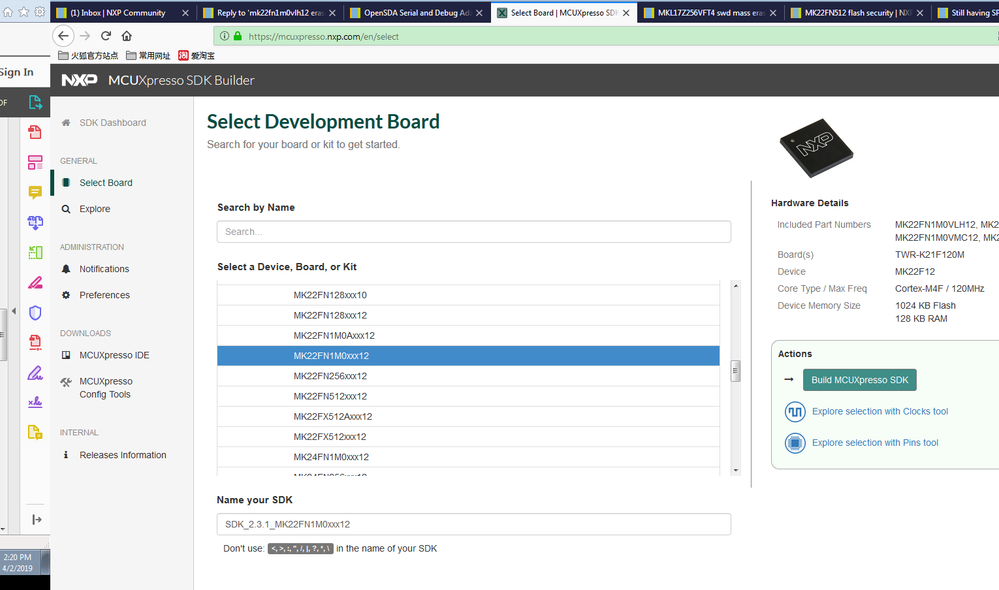Screen dimensions: 999x590
Task: Click Config Tools wrench icon
Action: point(66,382)
